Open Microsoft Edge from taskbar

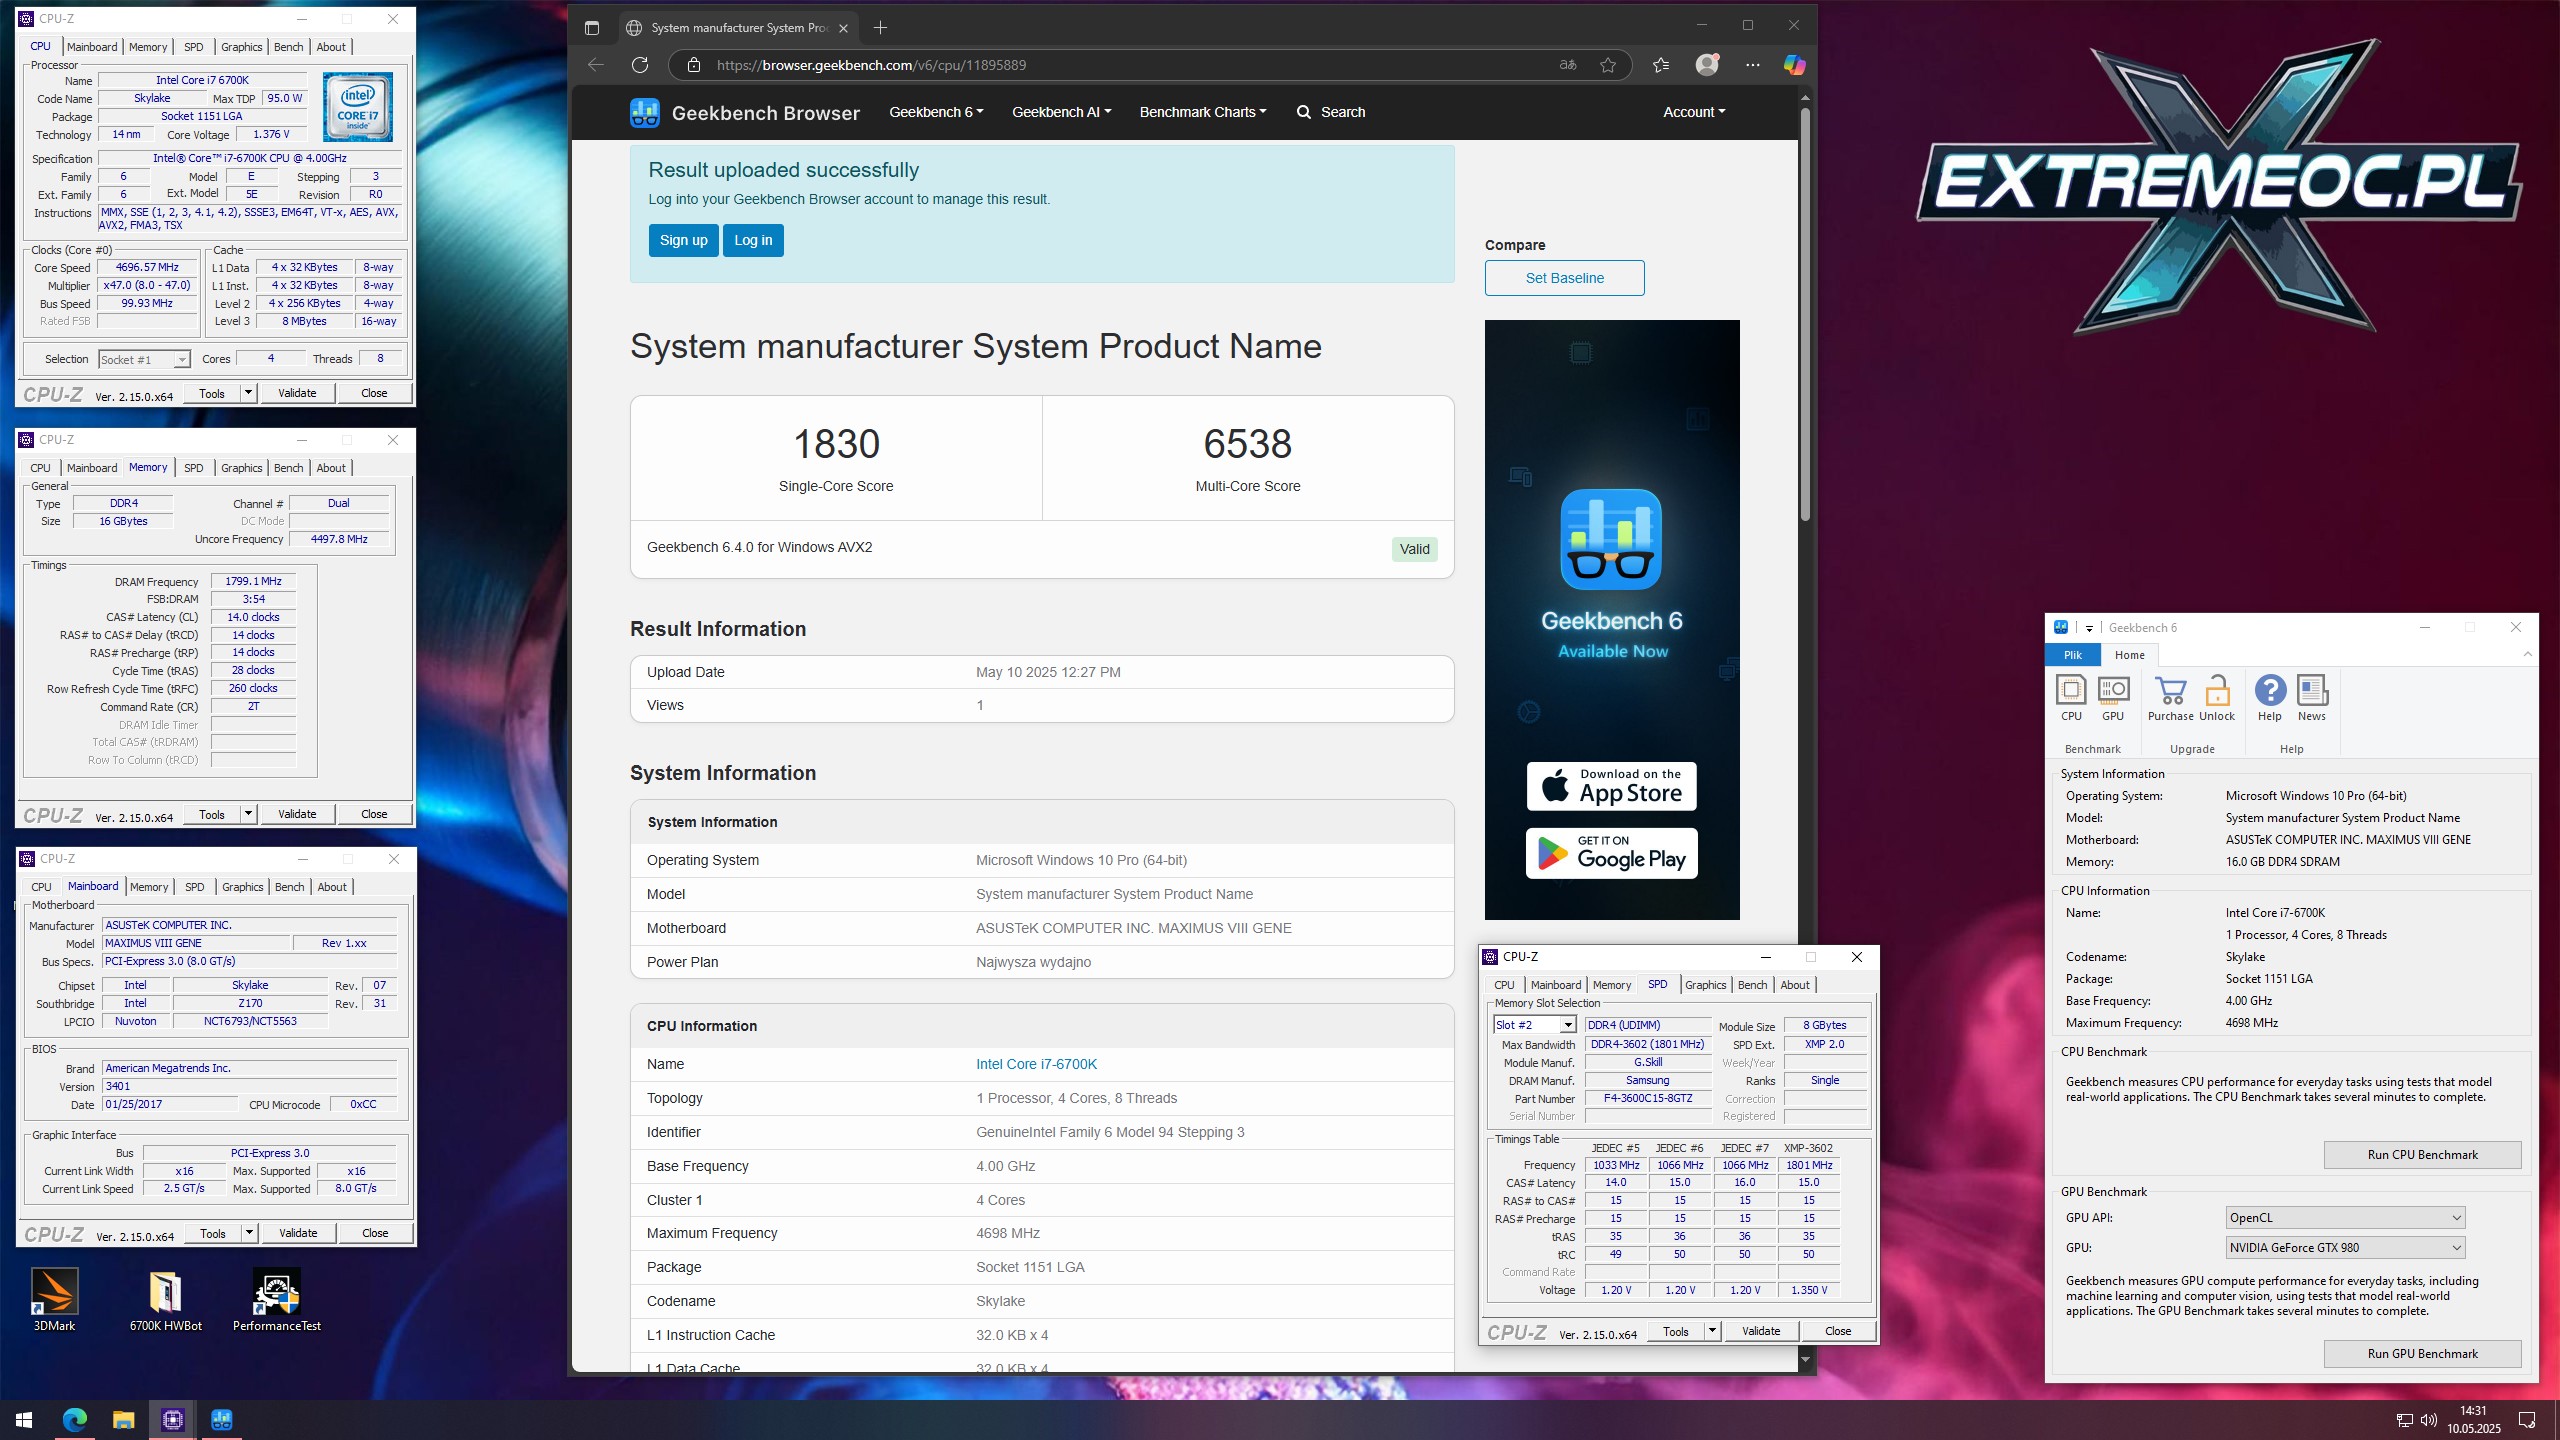pyautogui.click(x=75, y=1420)
